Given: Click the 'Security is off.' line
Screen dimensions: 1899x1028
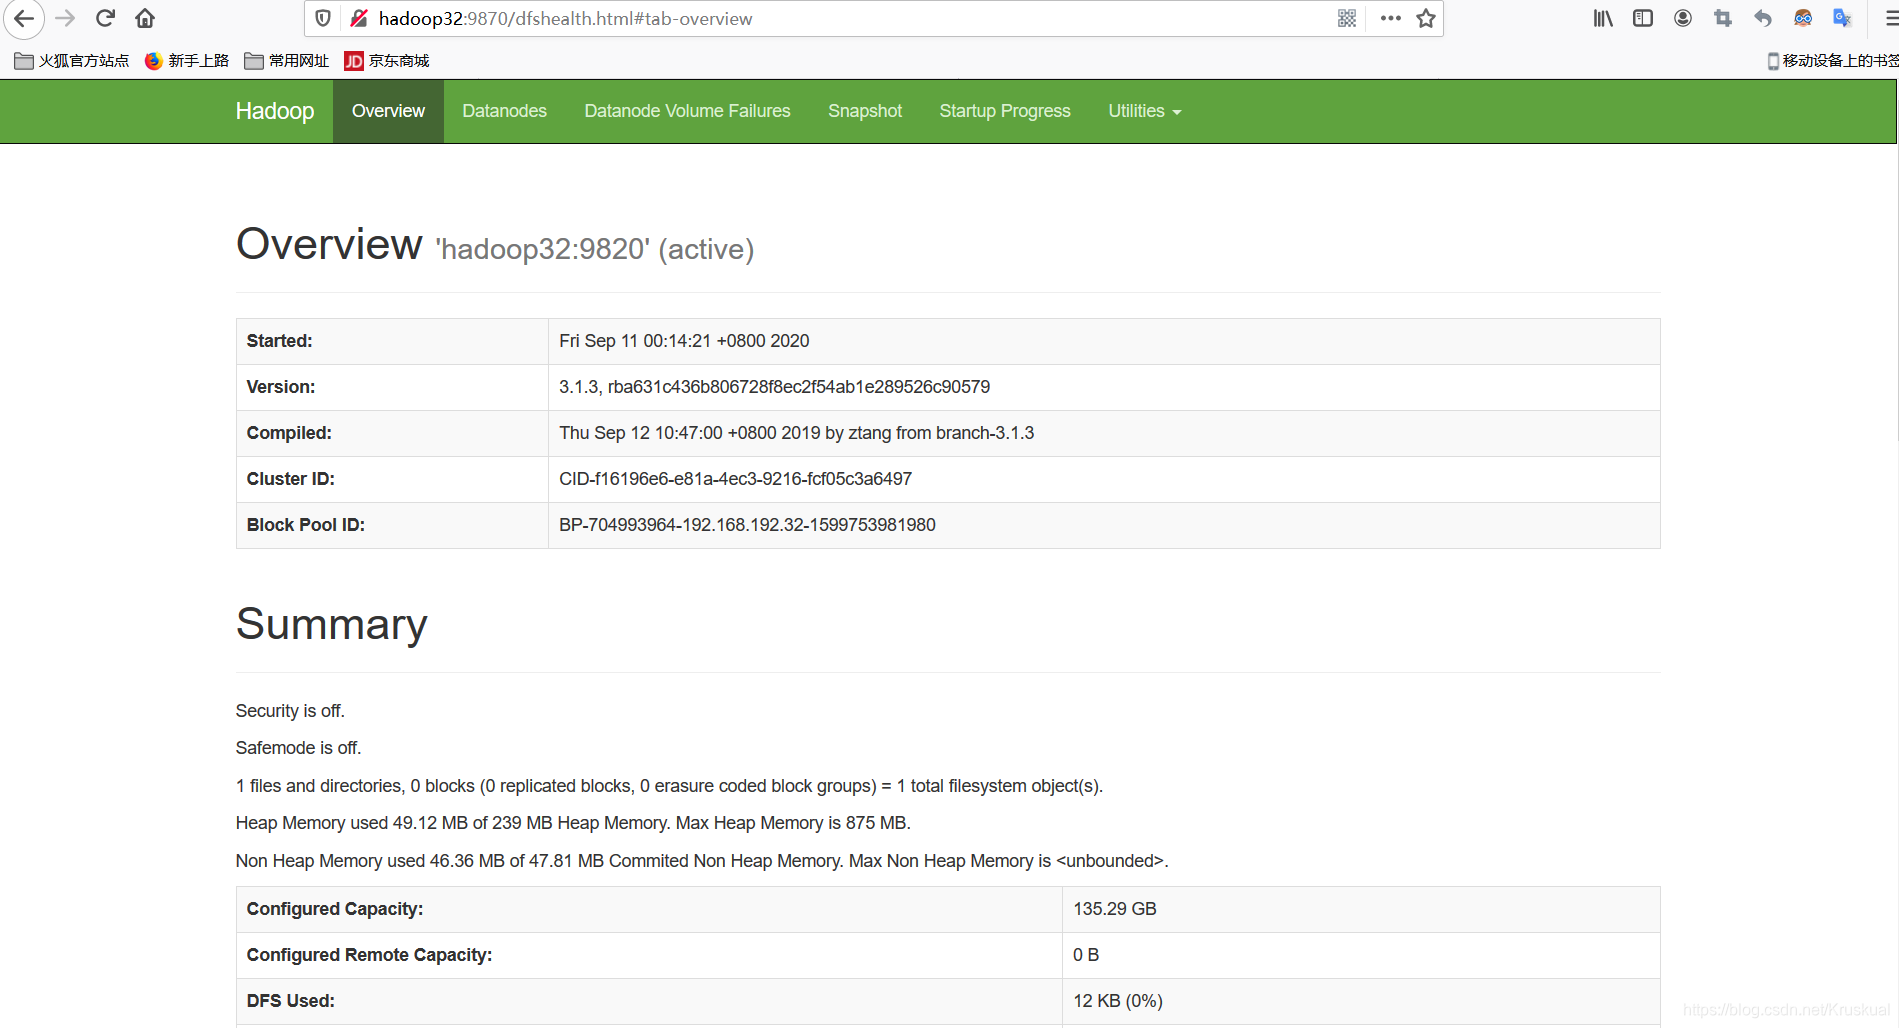Looking at the screenshot, I should click(x=290, y=711).
